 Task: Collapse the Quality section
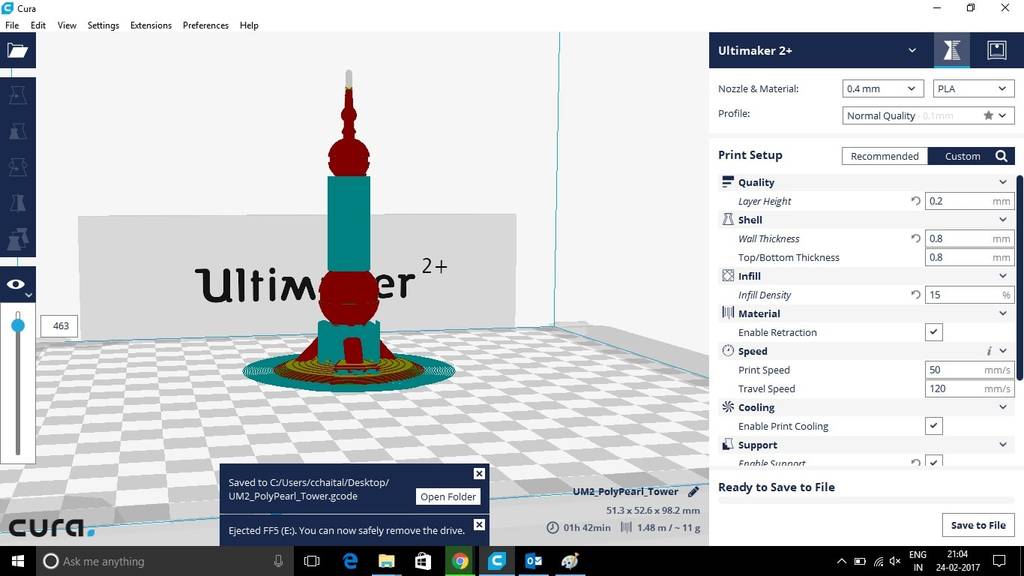click(x=1002, y=182)
